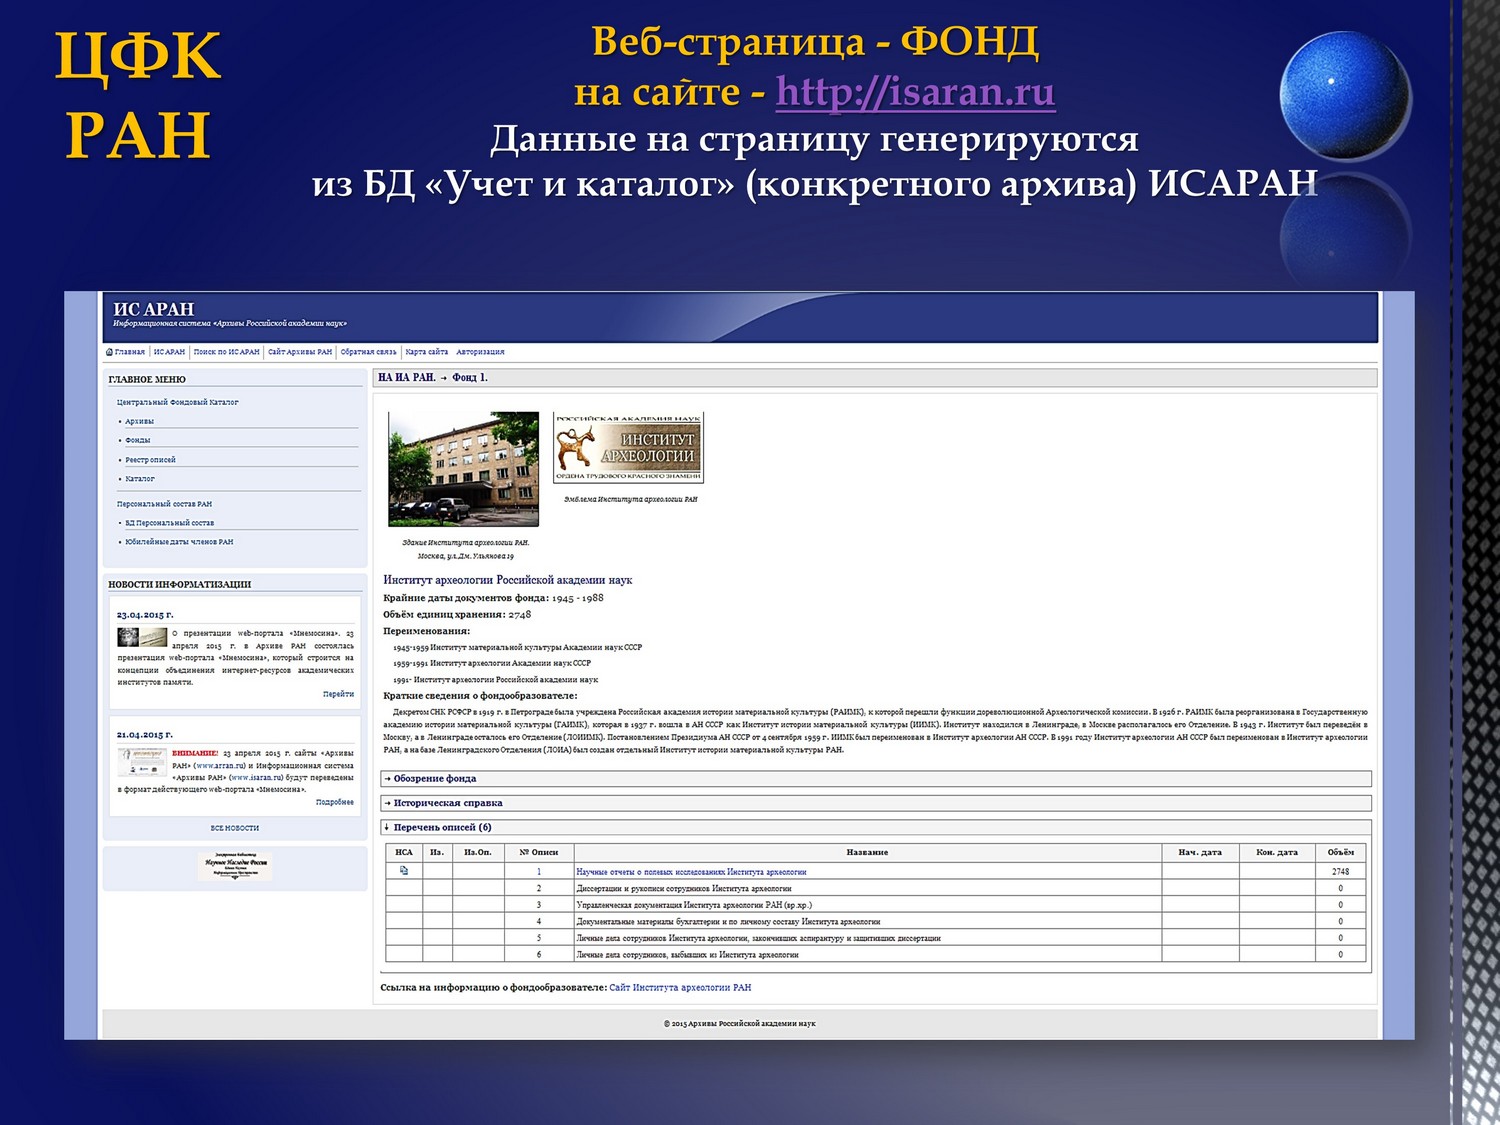
Task: Expand the Обозрение фонда section
Action: pos(434,779)
